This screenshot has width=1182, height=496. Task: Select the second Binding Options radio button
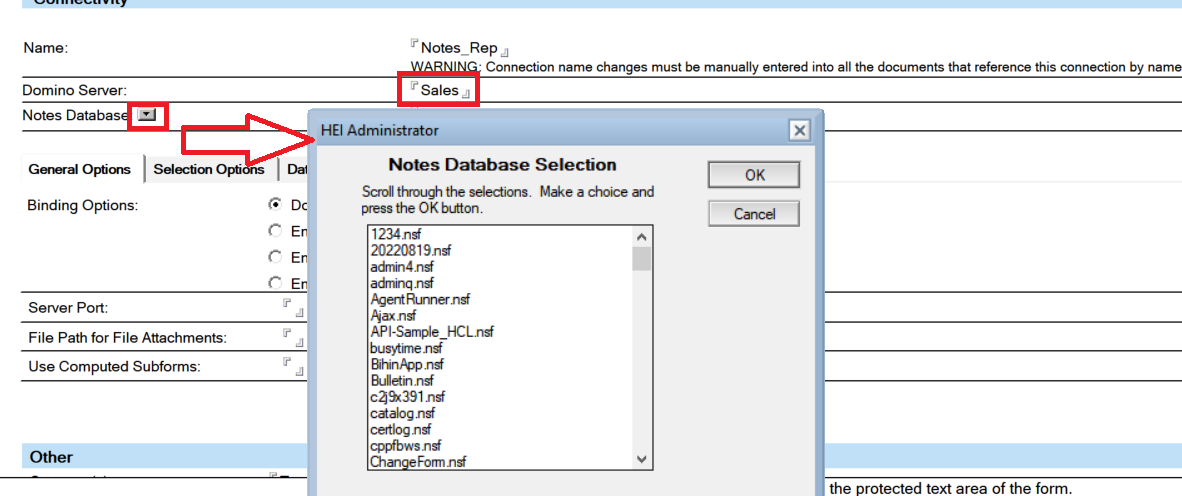274,230
